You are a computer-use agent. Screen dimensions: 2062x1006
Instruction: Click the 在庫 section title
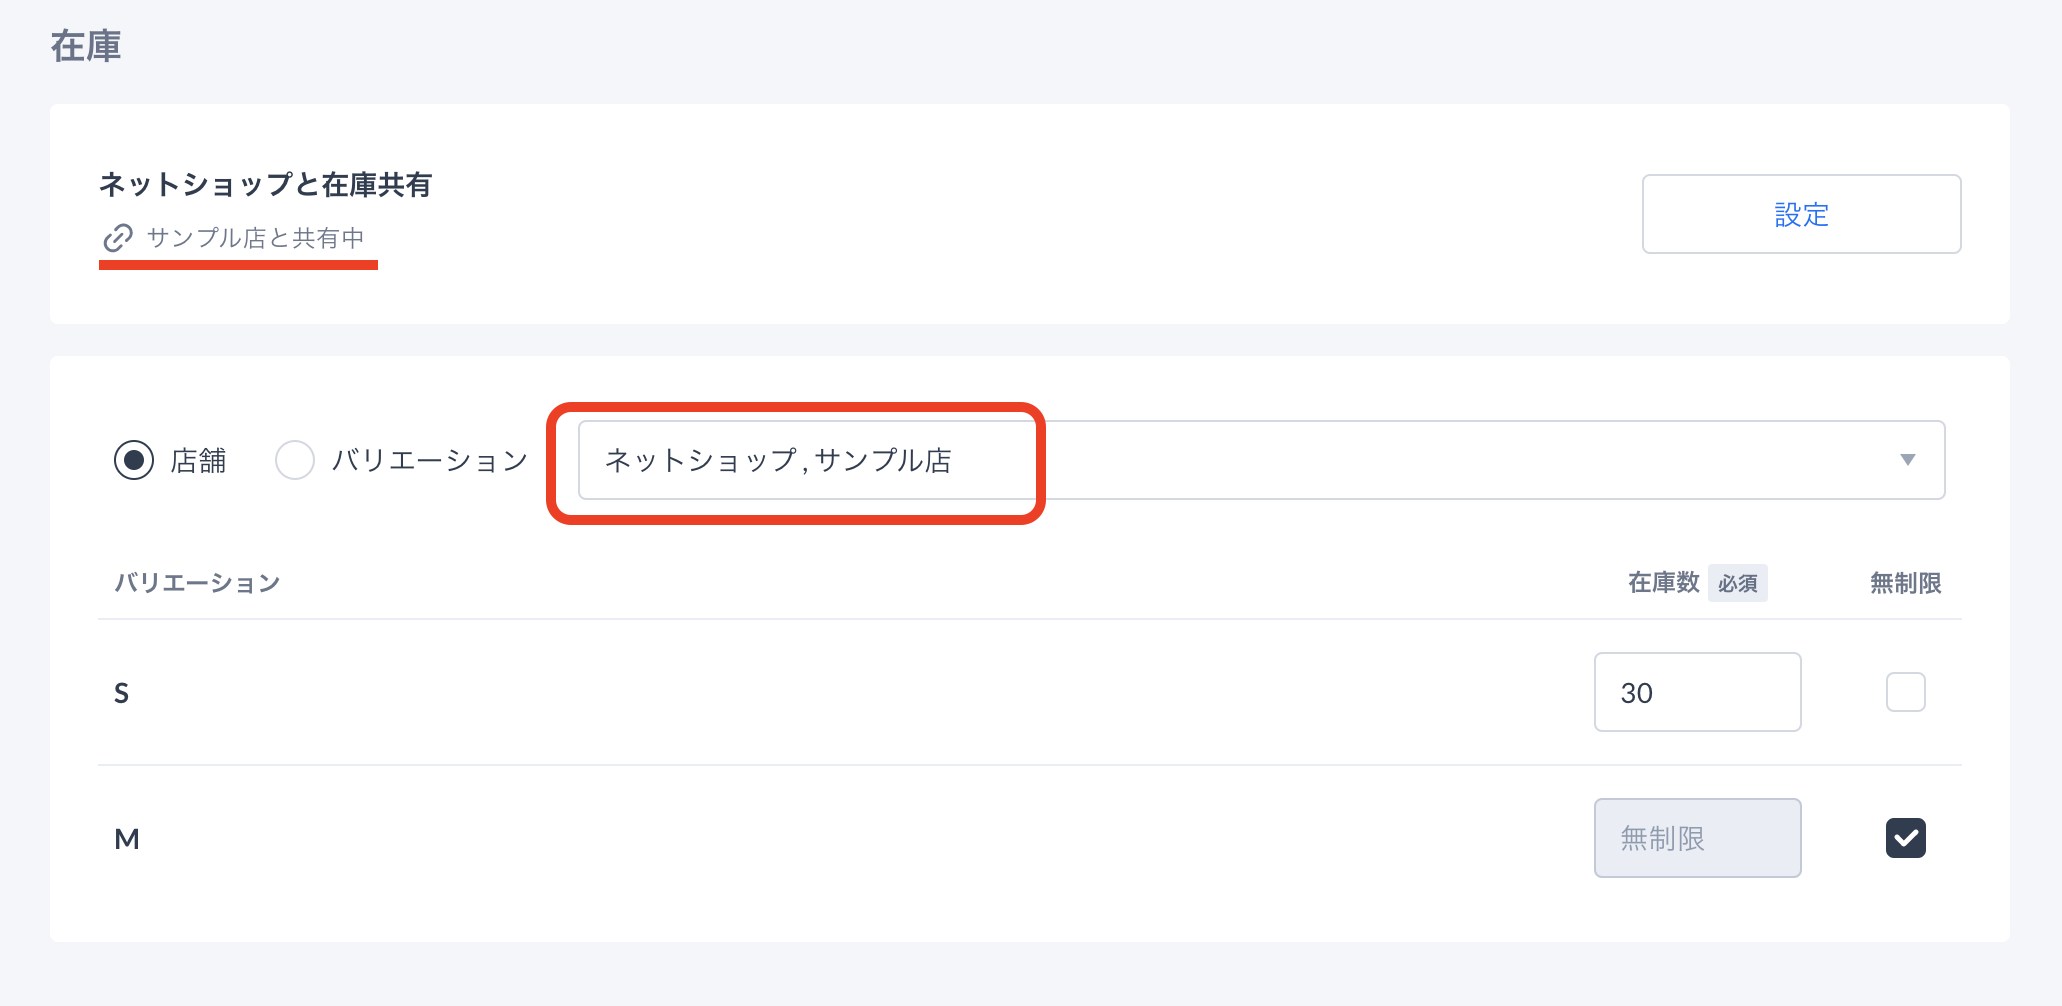coord(86,46)
